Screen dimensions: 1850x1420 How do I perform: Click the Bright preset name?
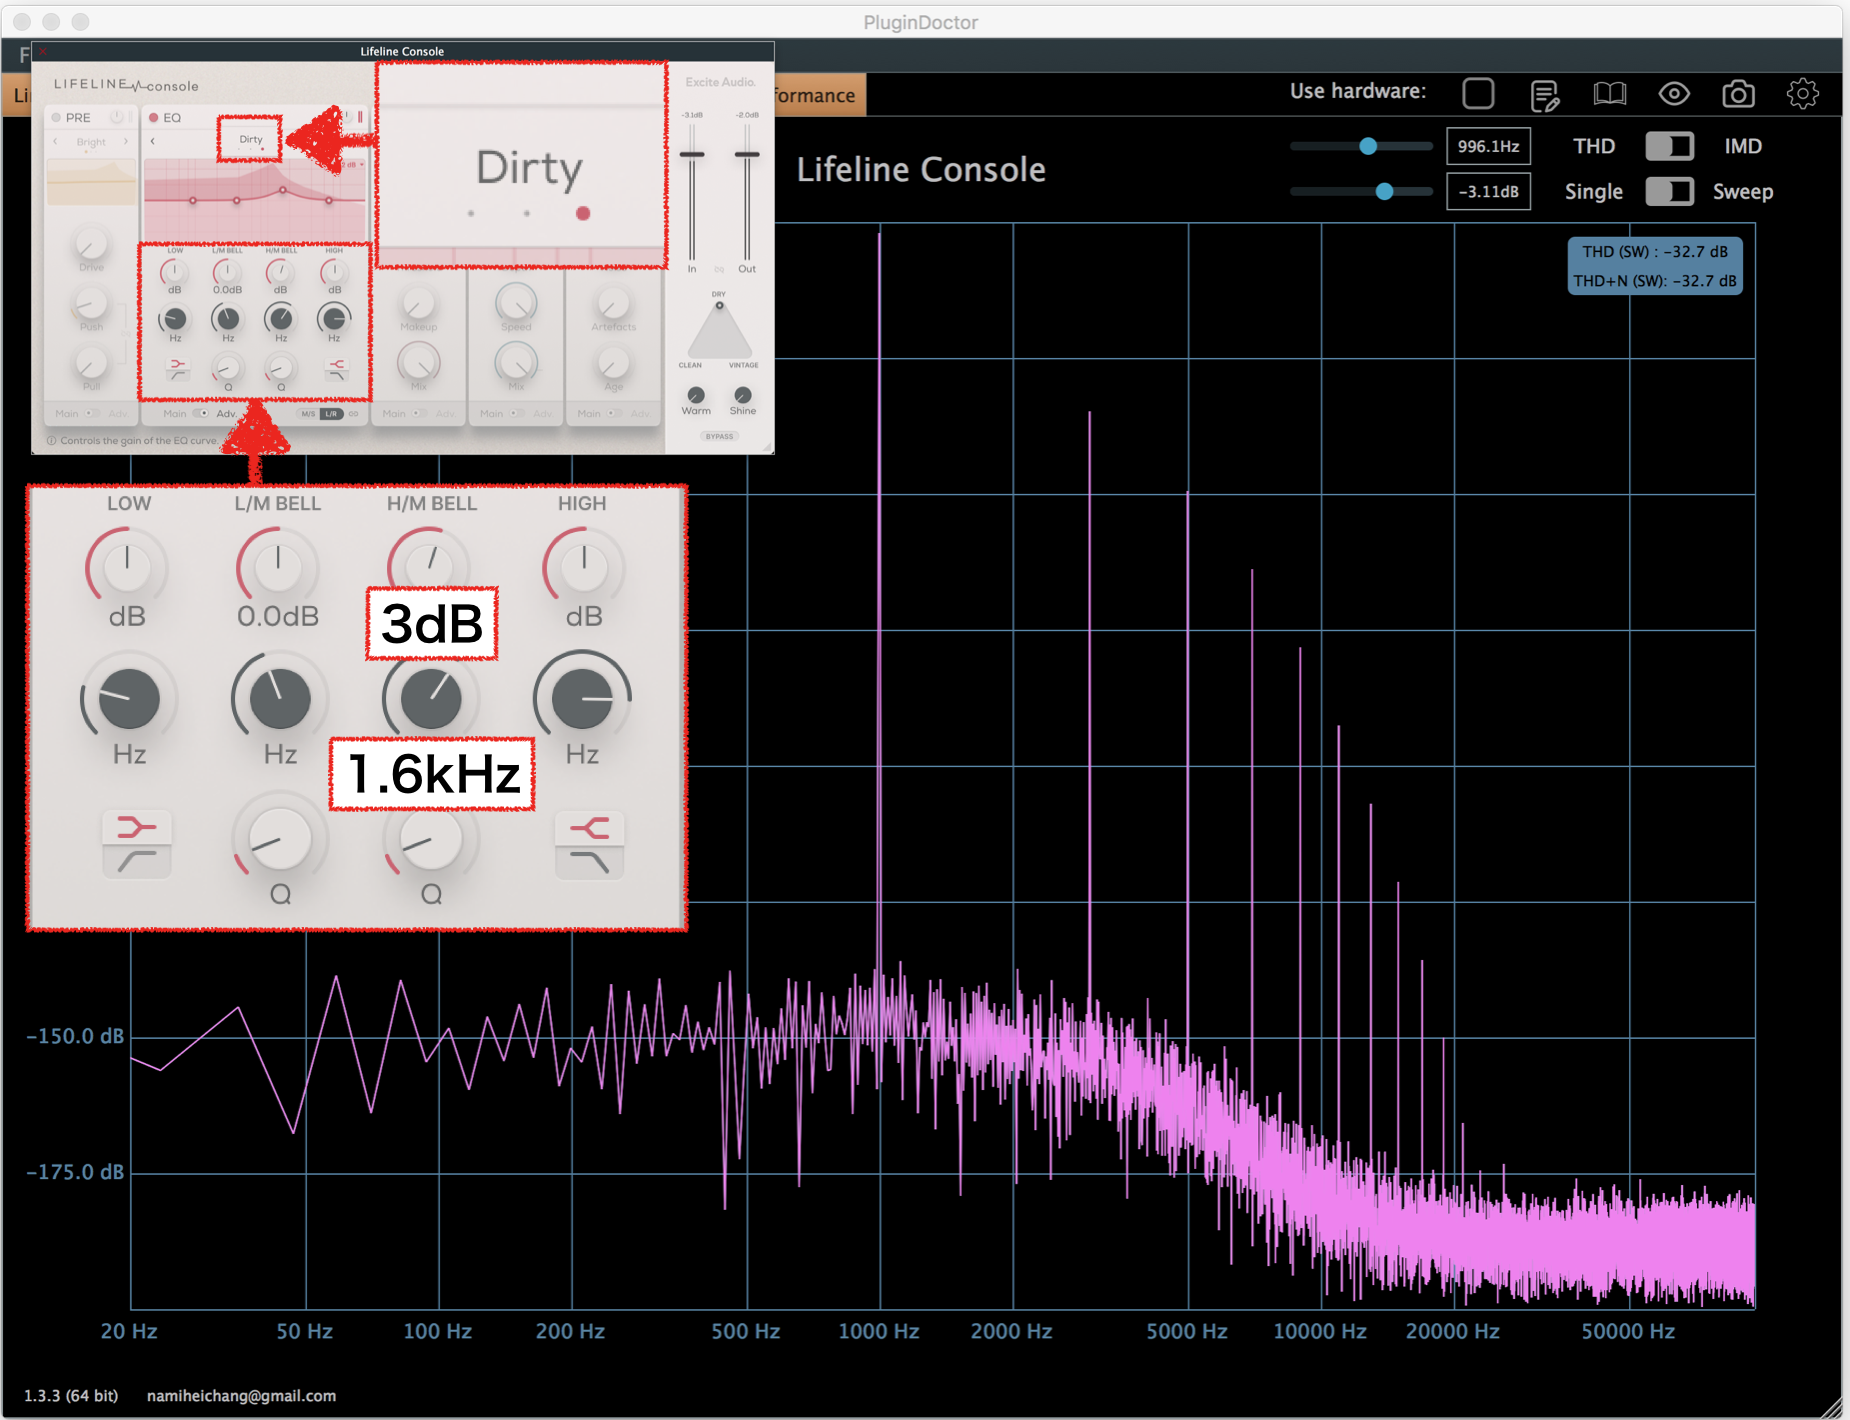point(91,142)
